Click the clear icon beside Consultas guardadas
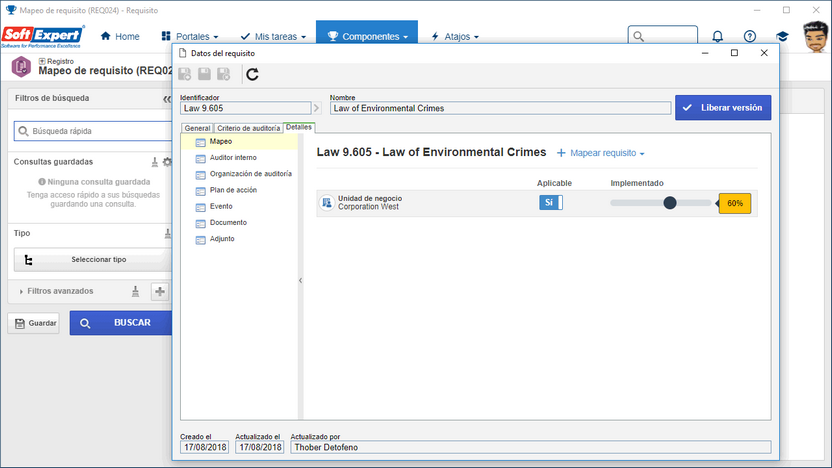832x468 pixels. pos(154,162)
